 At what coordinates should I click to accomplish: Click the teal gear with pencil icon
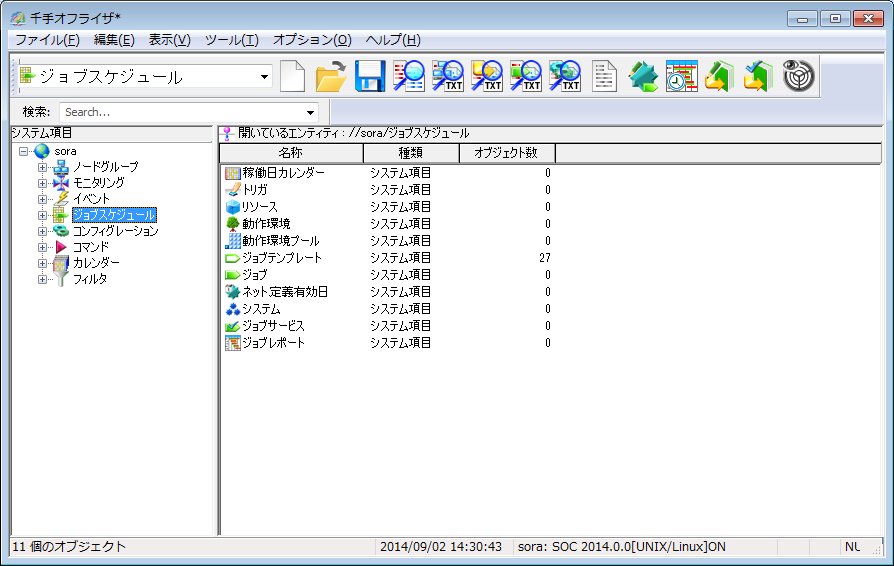643,76
